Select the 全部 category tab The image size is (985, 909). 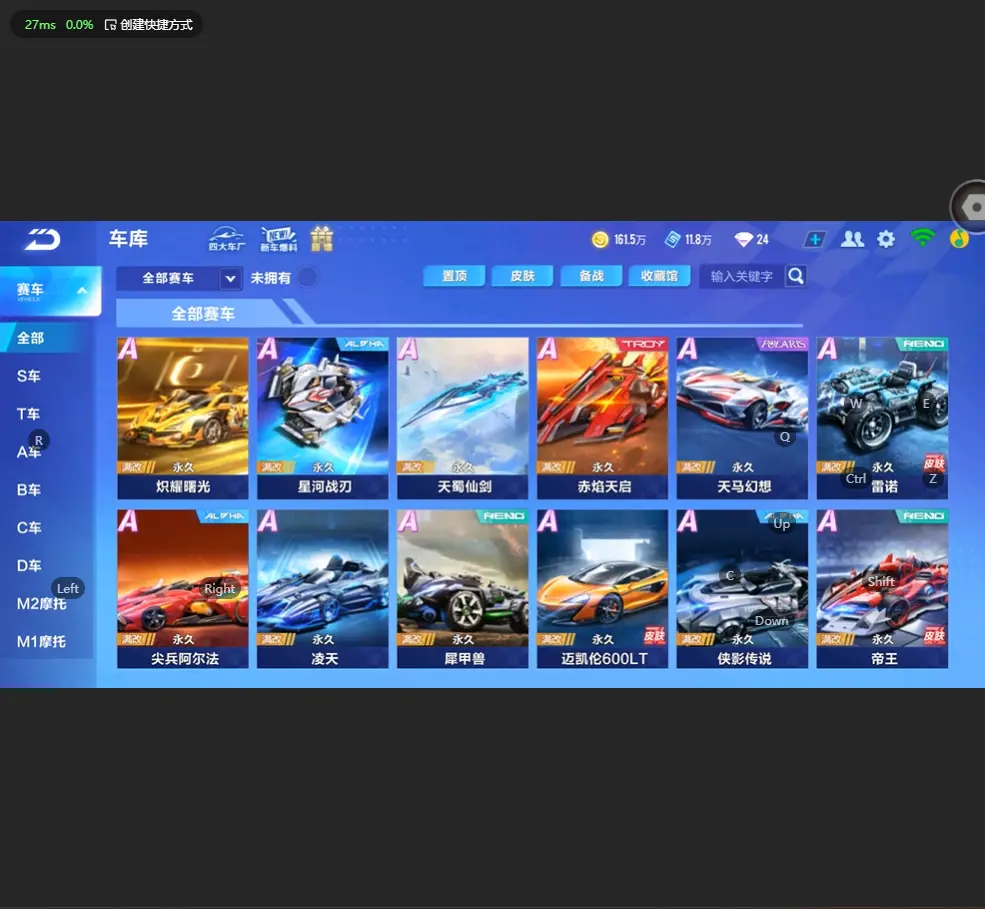47,338
